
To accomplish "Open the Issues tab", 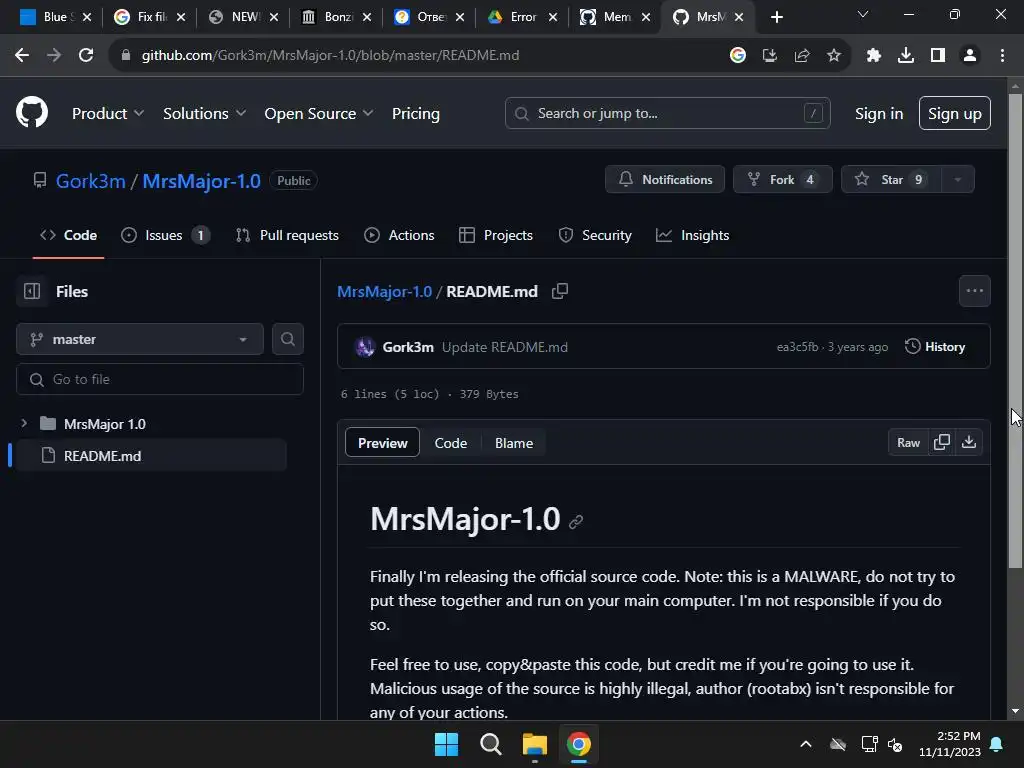I will (x=165, y=235).
